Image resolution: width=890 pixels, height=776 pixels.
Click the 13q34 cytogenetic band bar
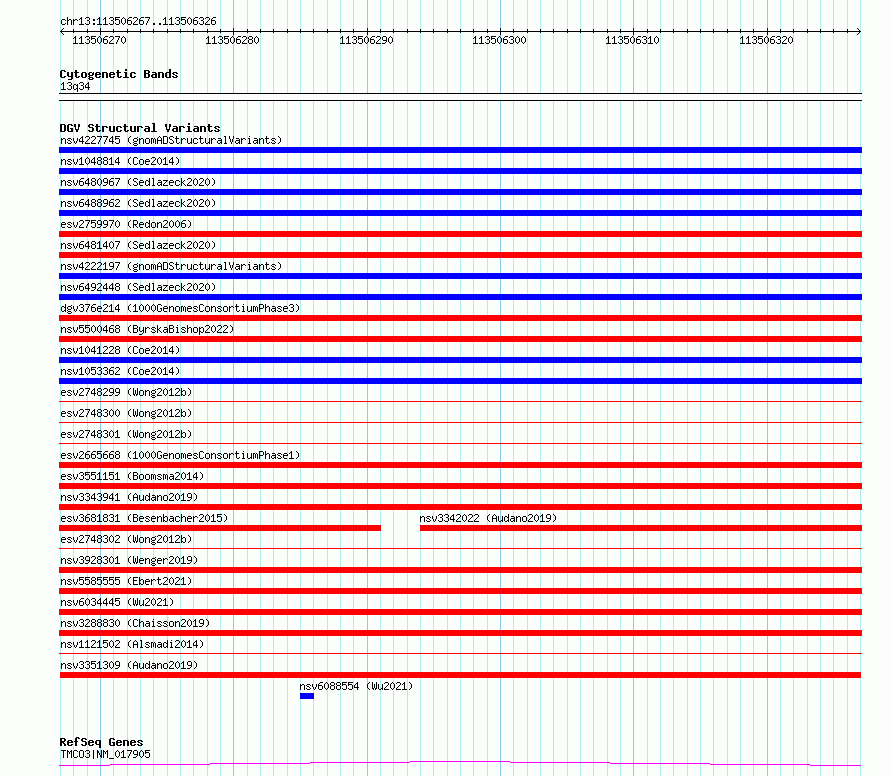pos(460,97)
